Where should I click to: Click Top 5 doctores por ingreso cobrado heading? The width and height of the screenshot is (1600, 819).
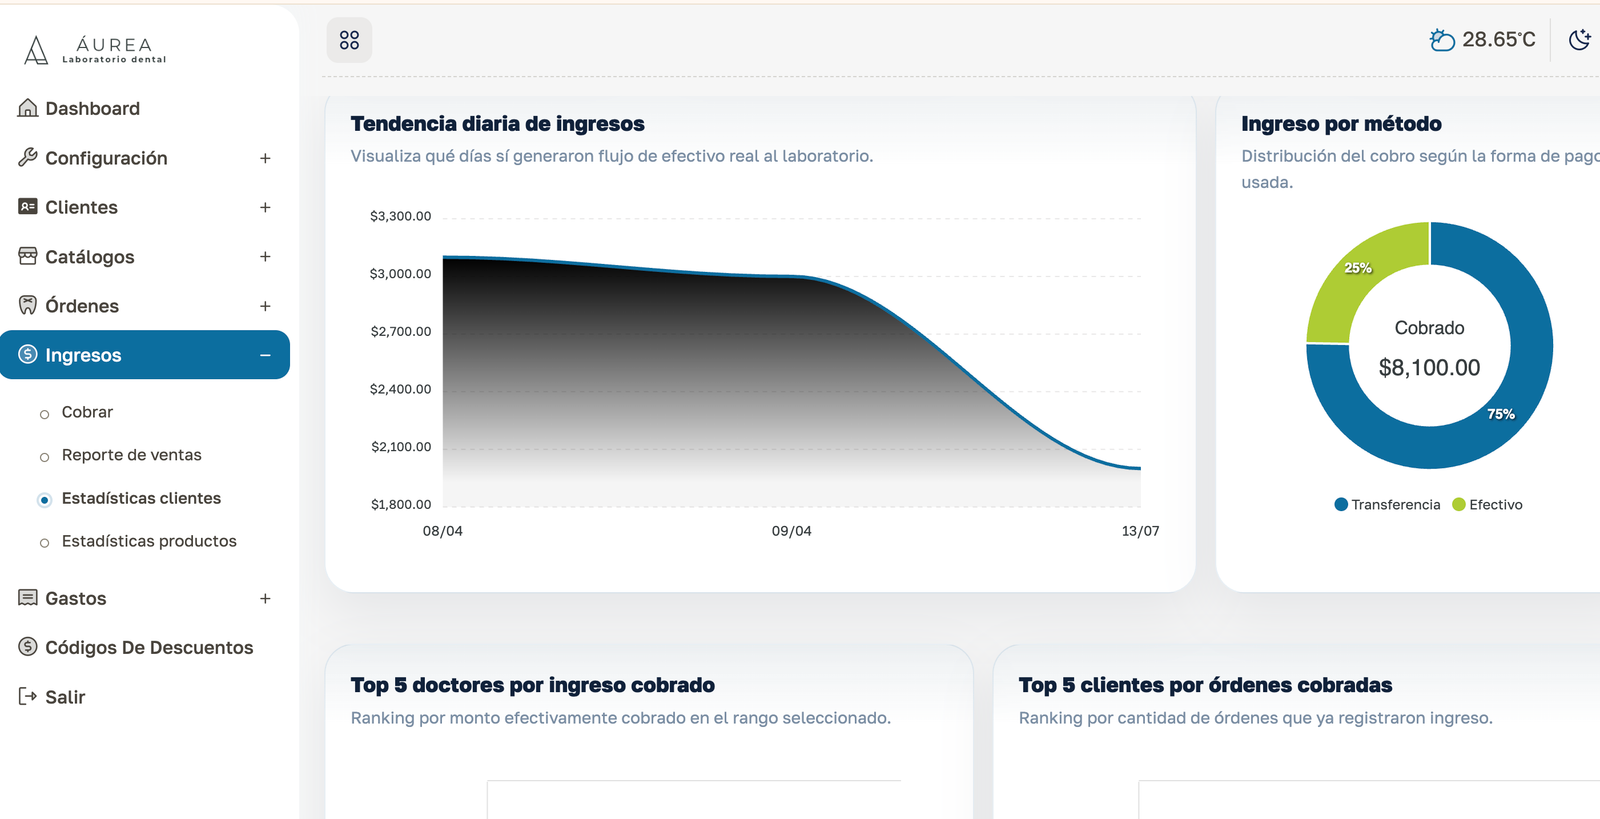pyautogui.click(x=533, y=685)
